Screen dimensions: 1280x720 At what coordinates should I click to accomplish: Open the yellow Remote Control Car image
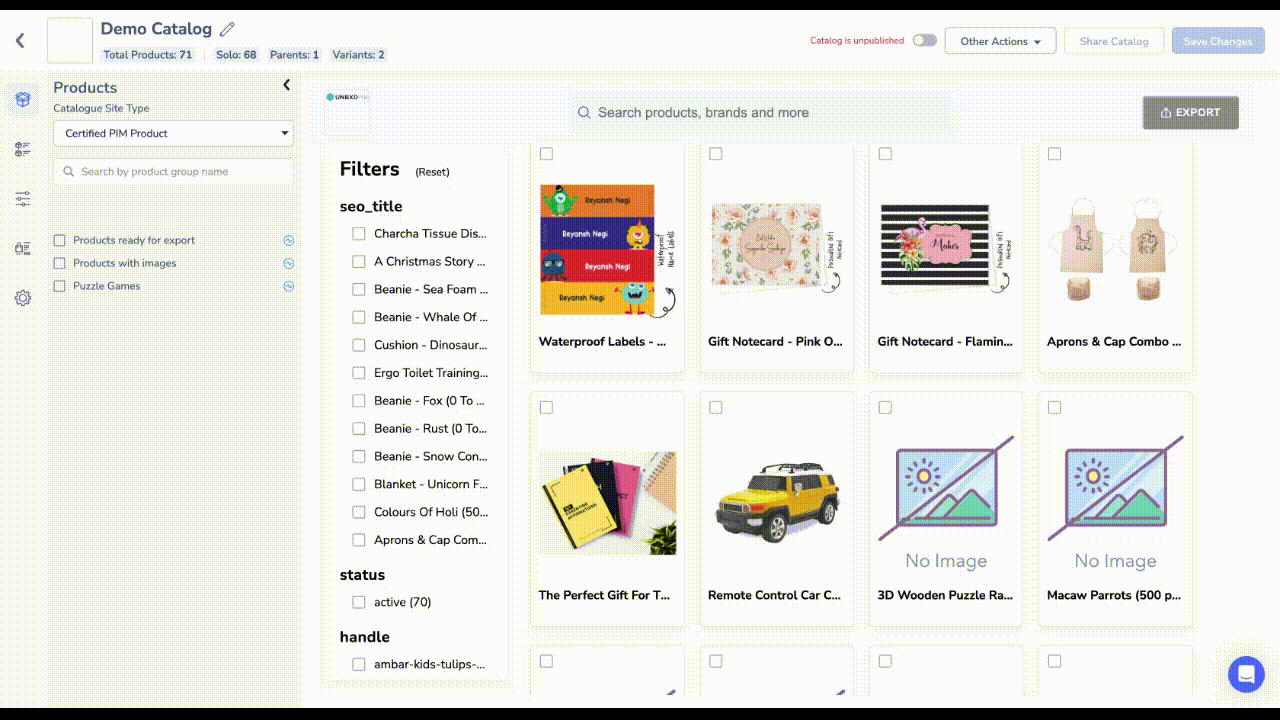click(x=777, y=503)
